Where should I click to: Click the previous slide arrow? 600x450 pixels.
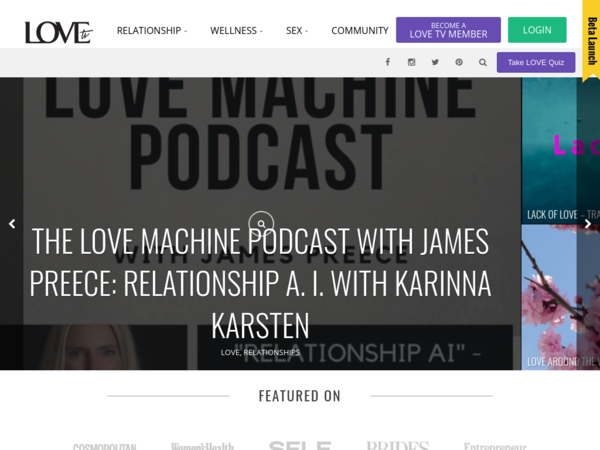point(12,224)
